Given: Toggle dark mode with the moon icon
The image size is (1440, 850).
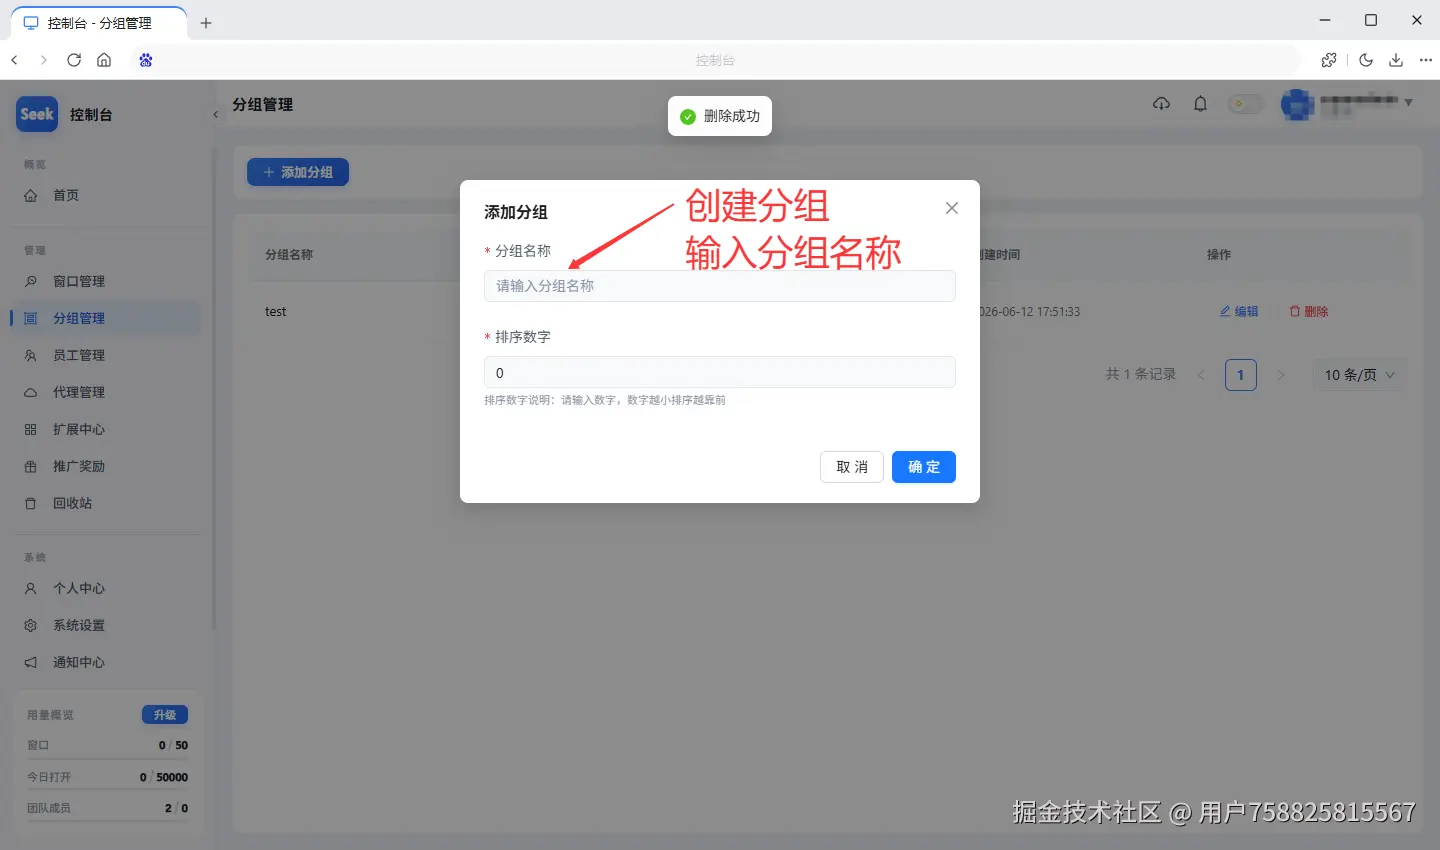Looking at the screenshot, I should [1366, 60].
